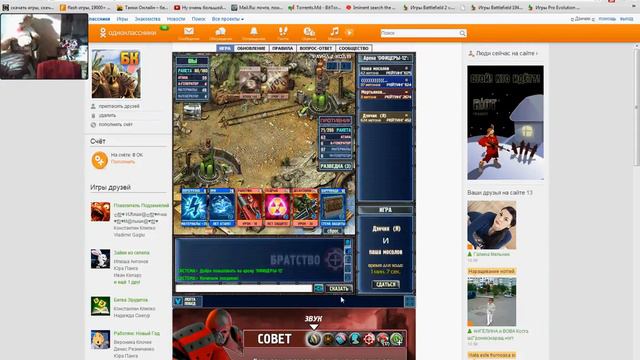Open the Music note icon

(335, 31)
